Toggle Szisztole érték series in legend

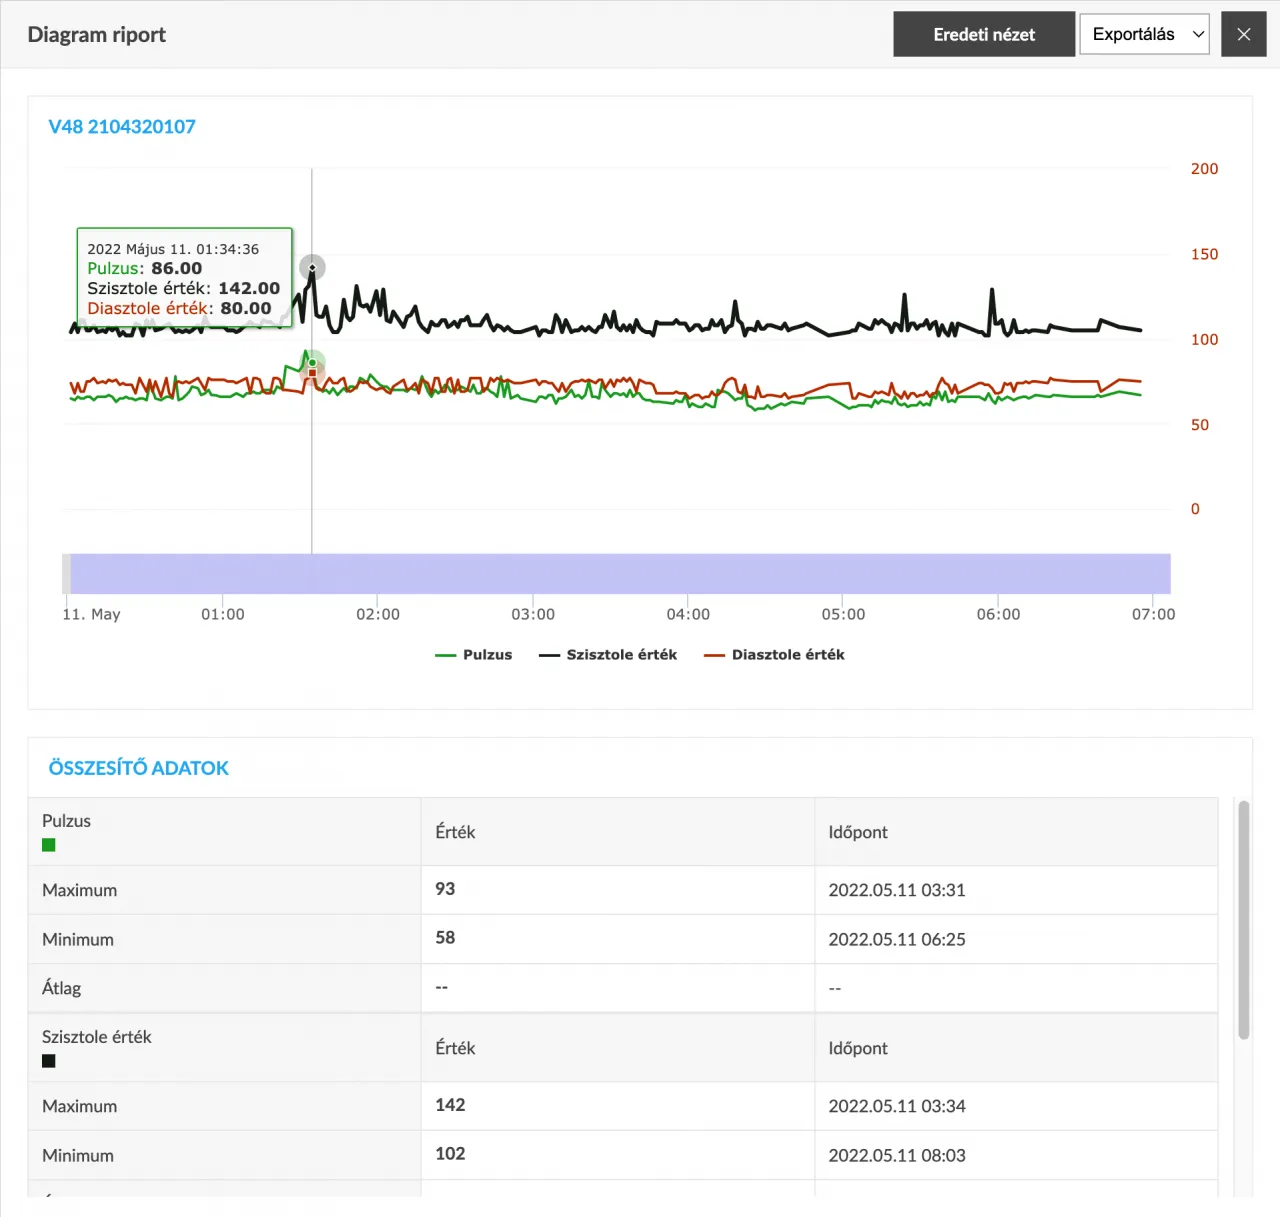coord(608,655)
